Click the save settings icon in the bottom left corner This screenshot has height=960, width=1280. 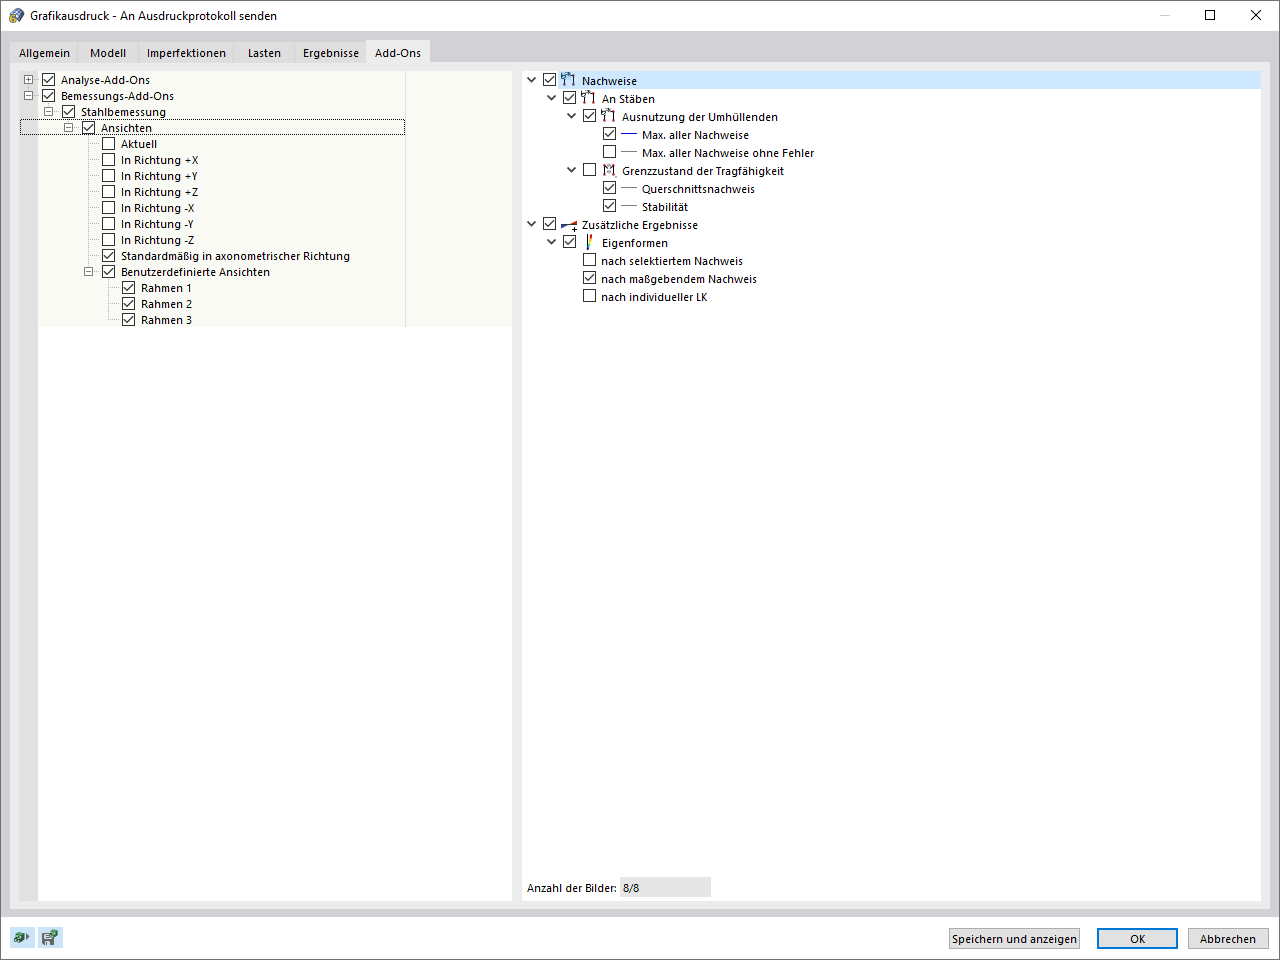(x=50, y=938)
